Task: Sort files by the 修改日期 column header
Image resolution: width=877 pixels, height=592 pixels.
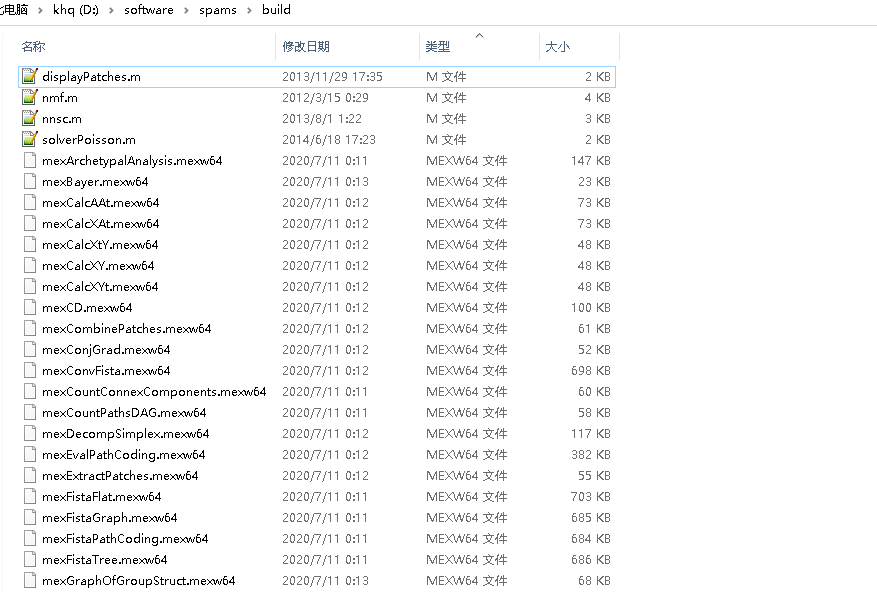Action: coord(305,46)
